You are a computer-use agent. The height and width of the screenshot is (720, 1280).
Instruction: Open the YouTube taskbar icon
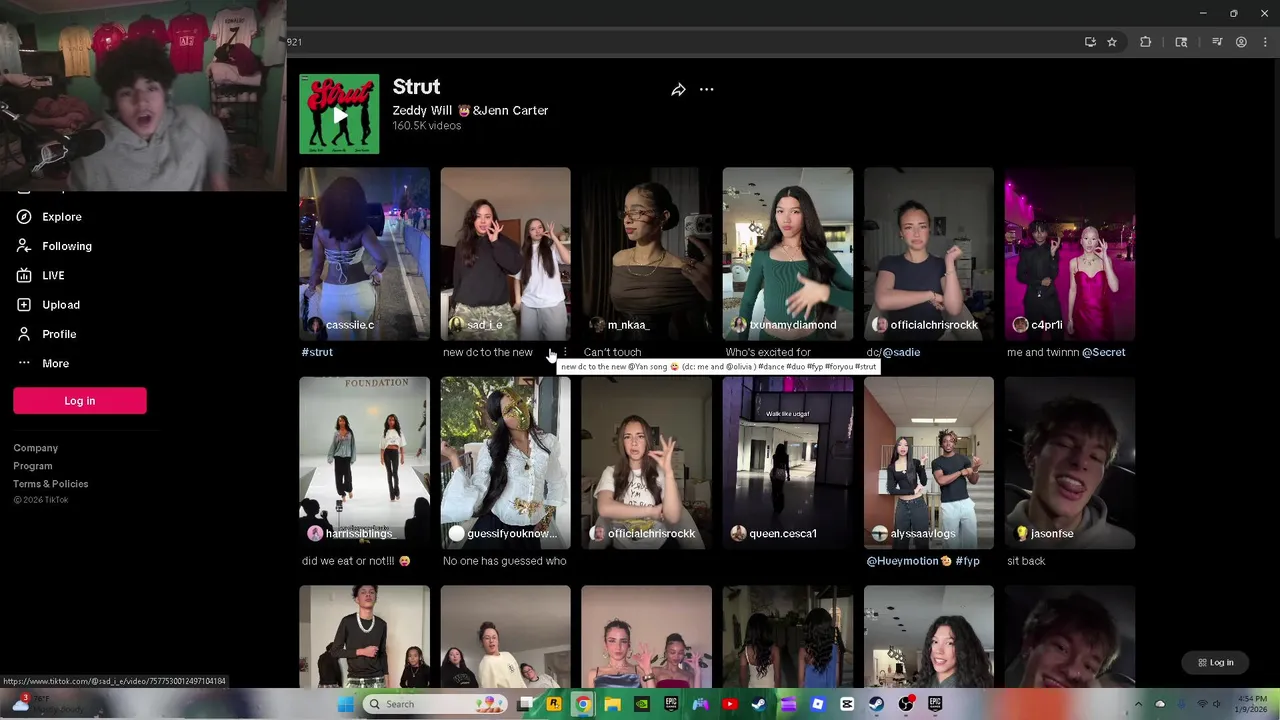coord(730,704)
